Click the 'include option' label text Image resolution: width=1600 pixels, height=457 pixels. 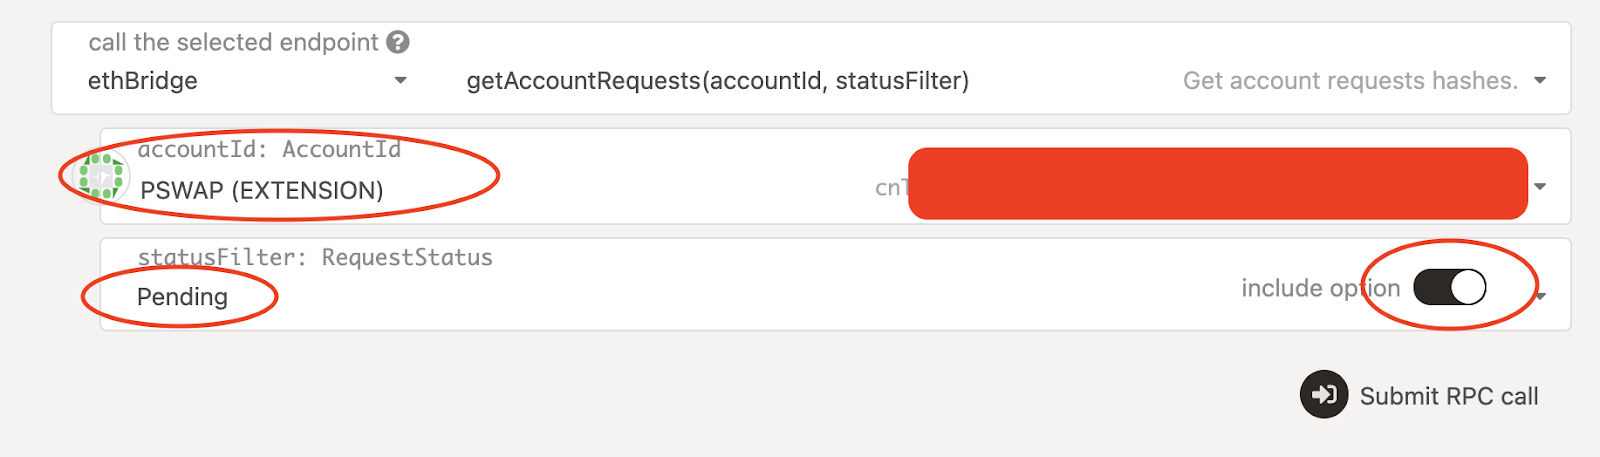[x=1320, y=288]
